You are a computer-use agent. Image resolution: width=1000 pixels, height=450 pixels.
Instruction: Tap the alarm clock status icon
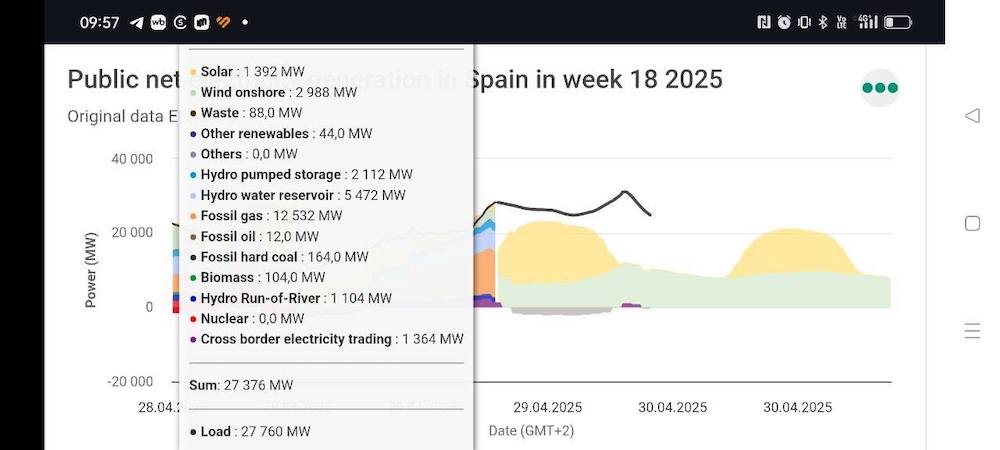tap(784, 22)
